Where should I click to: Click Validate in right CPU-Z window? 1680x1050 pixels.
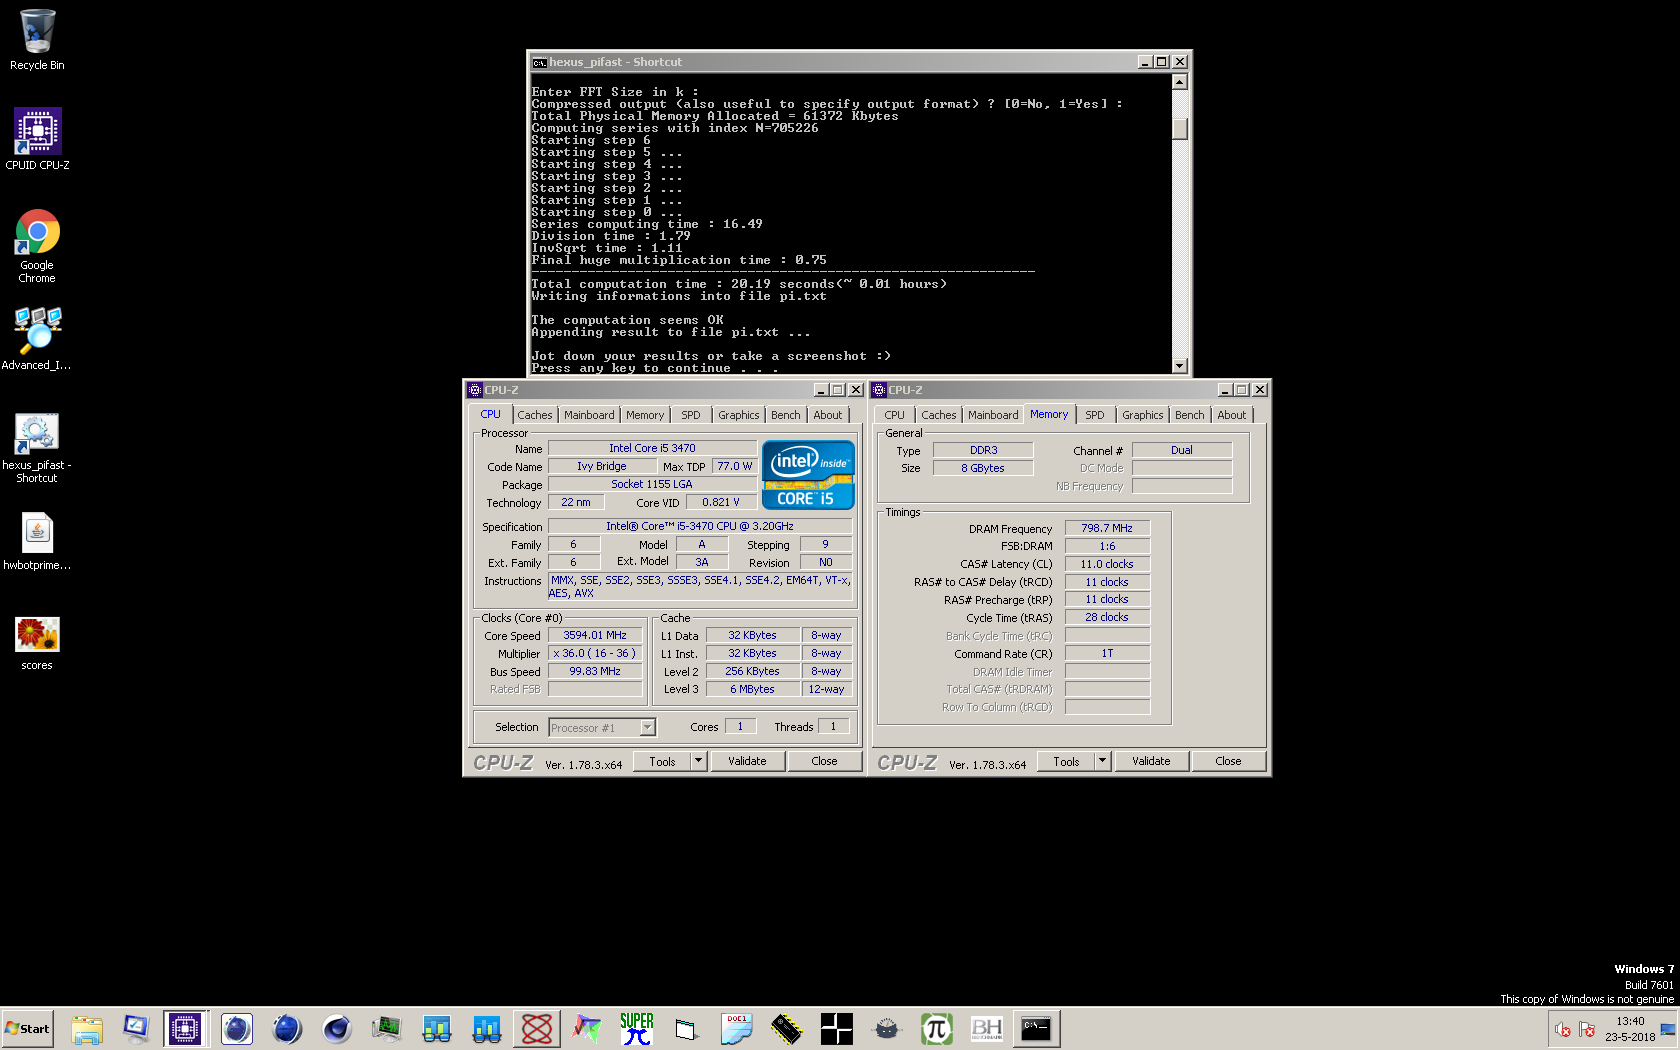[x=1151, y=762]
